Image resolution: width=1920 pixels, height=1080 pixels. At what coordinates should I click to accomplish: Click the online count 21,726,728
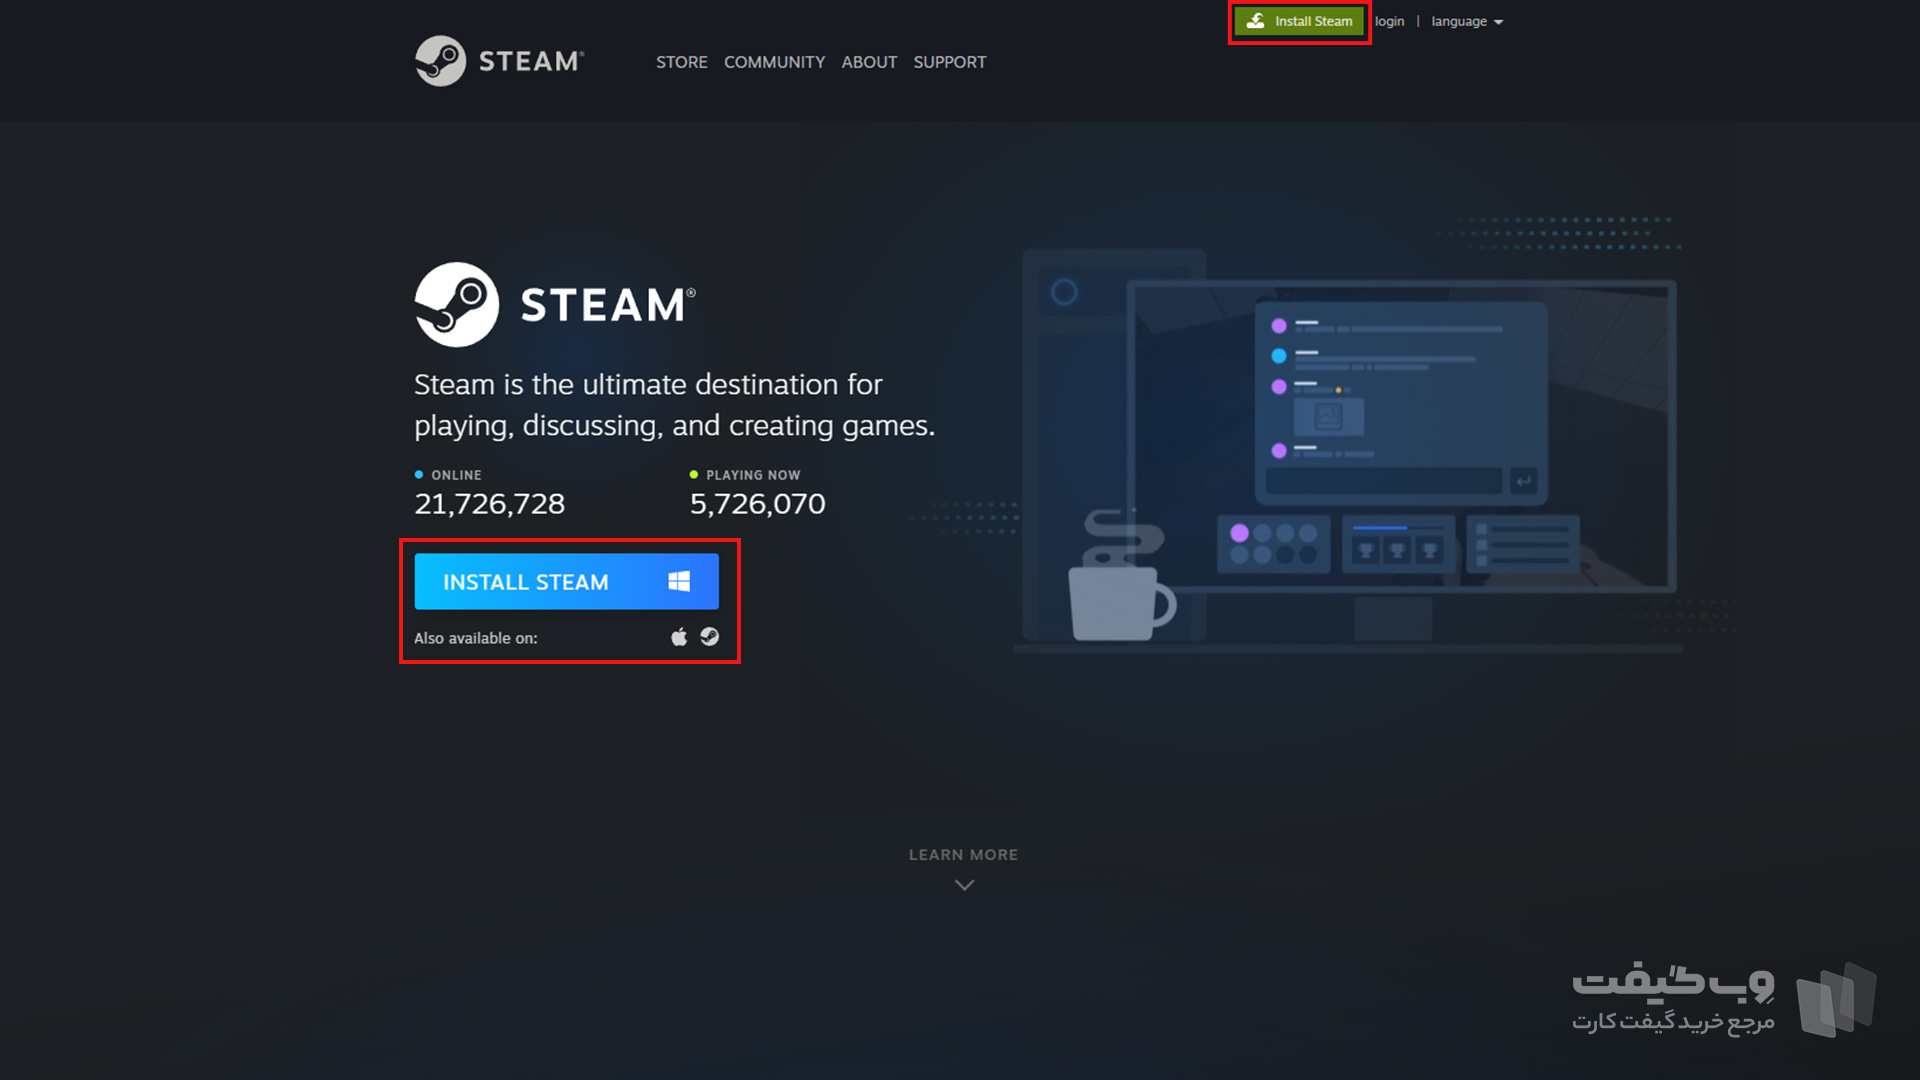[490, 504]
